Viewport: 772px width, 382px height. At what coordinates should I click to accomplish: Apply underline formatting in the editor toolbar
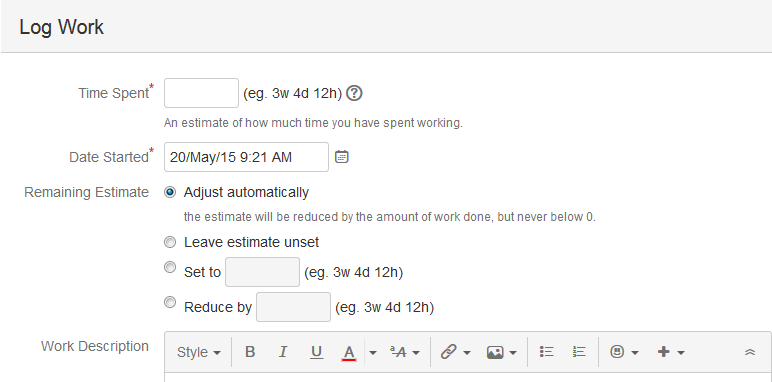316,352
